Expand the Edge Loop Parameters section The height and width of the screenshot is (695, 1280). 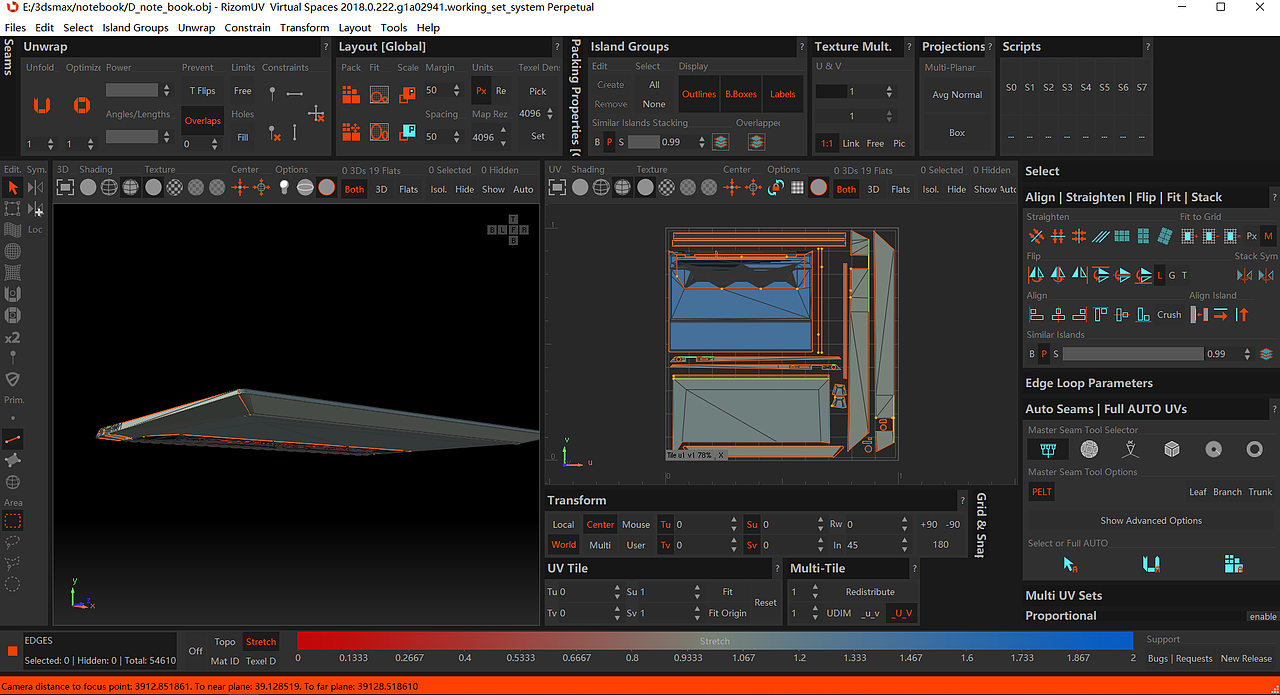[x=1089, y=383]
